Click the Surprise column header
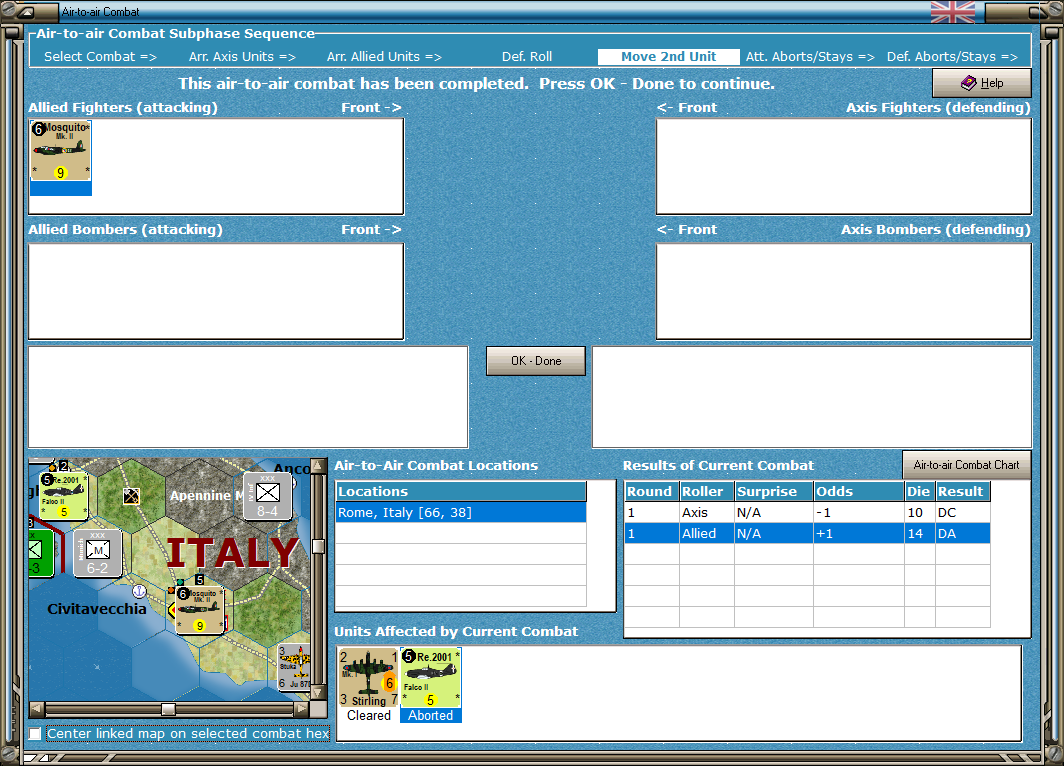Viewport: 1064px width, 766px height. [774, 491]
